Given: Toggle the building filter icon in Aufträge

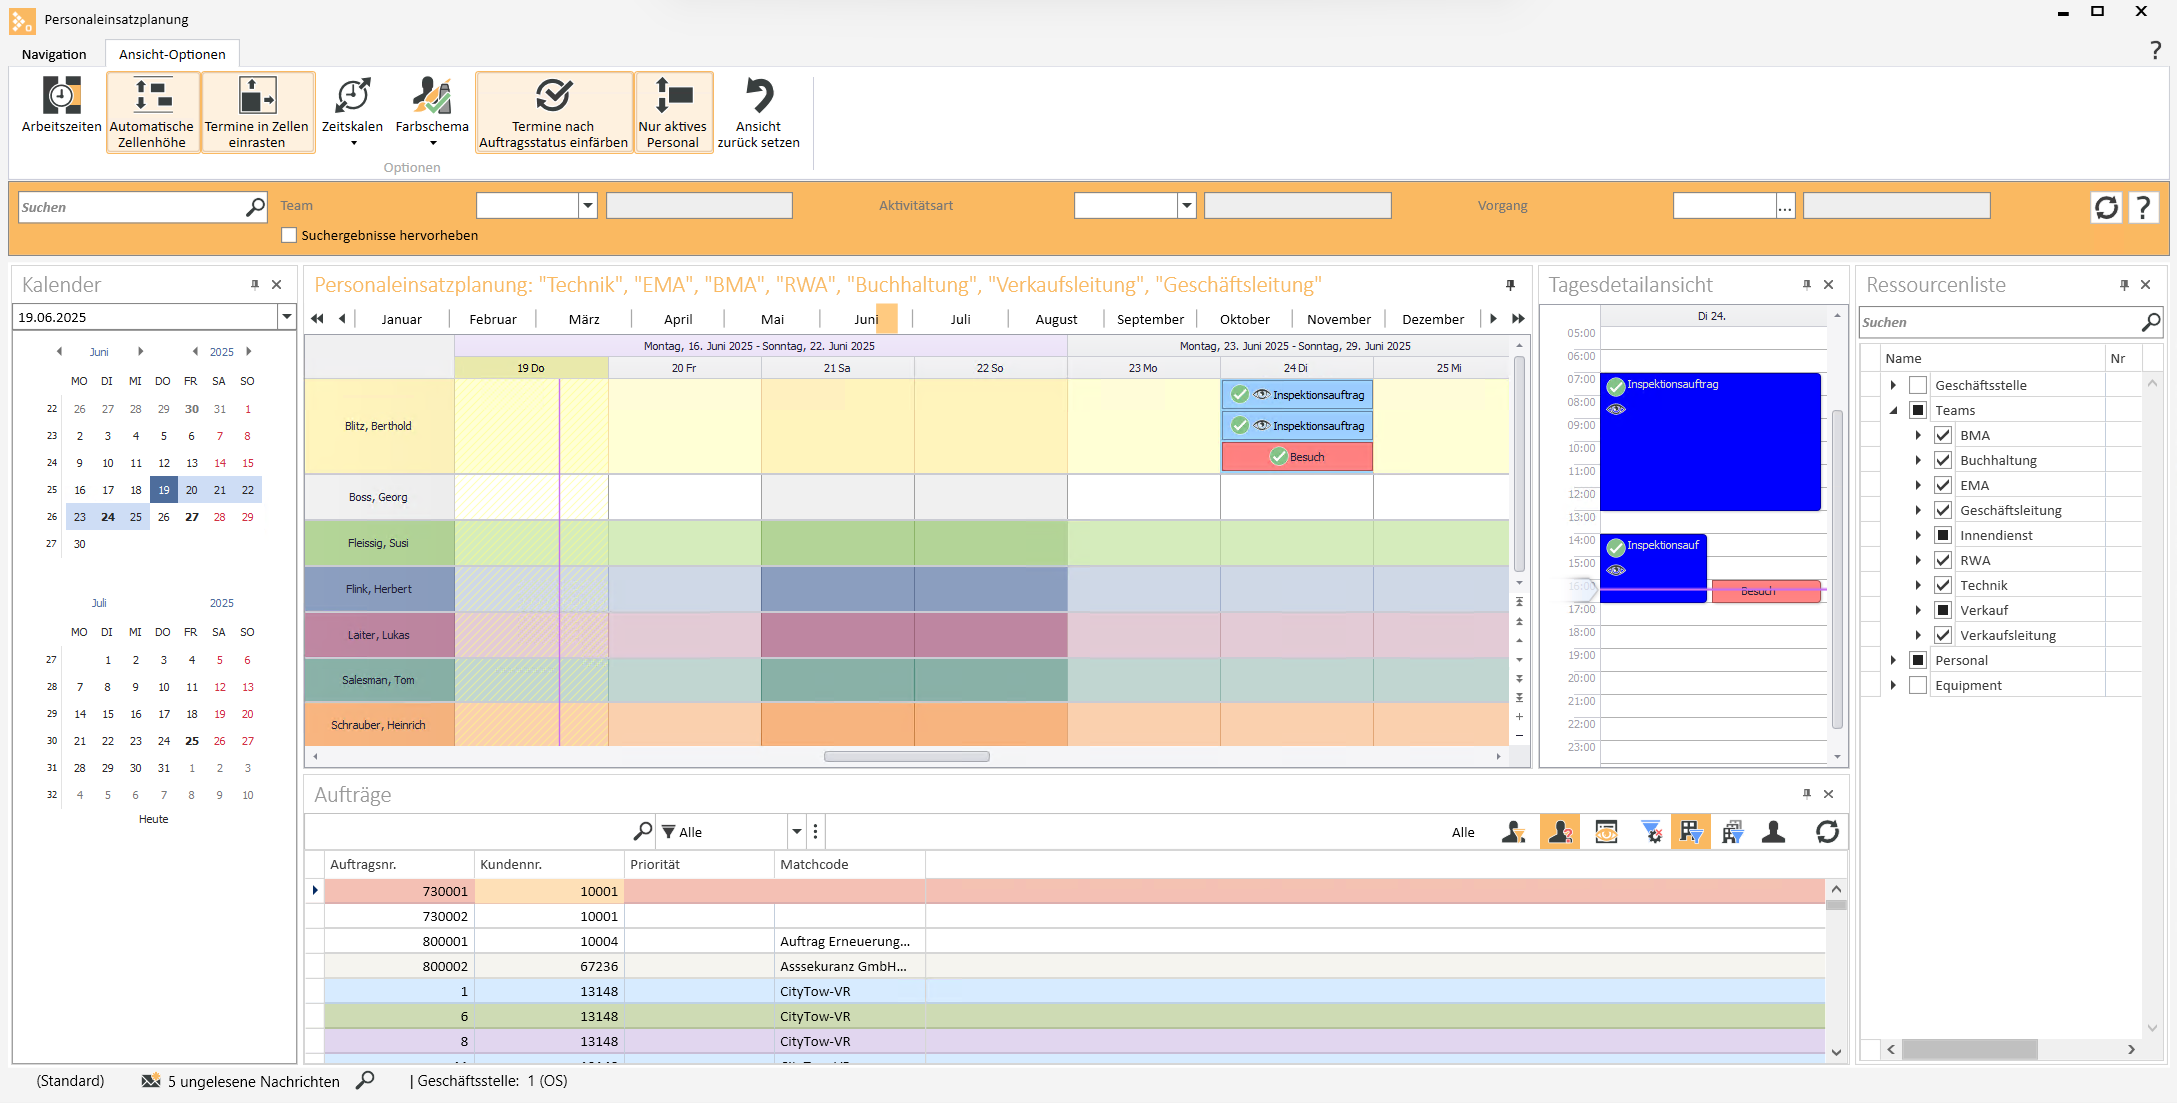Looking at the screenshot, I should pyautogui.click(x=1690, y=832).
